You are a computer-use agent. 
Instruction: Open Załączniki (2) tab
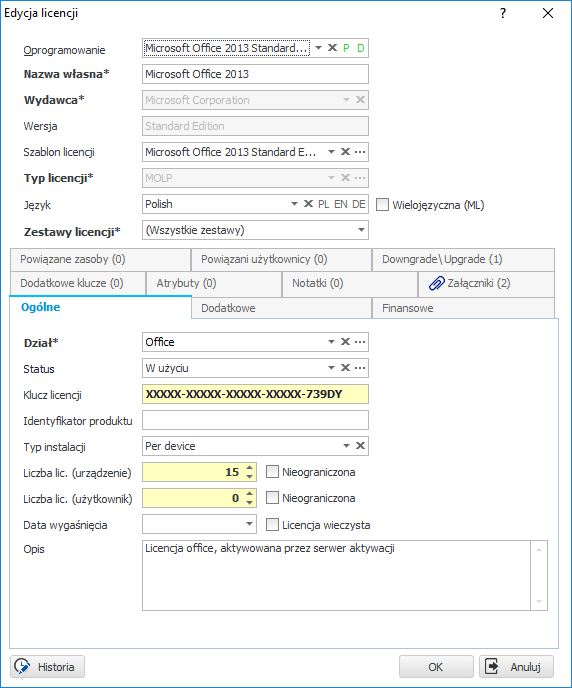(486, 283)
